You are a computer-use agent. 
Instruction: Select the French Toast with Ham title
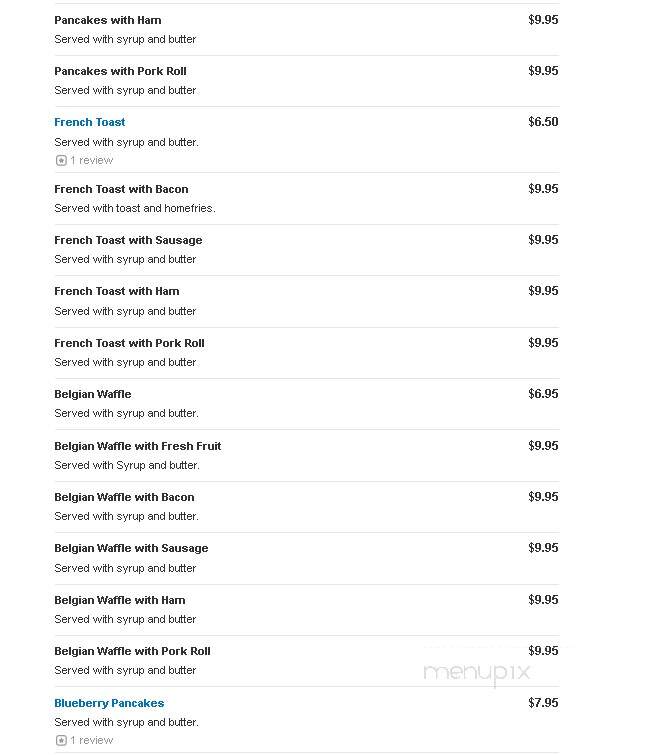[x=117, y=291]
